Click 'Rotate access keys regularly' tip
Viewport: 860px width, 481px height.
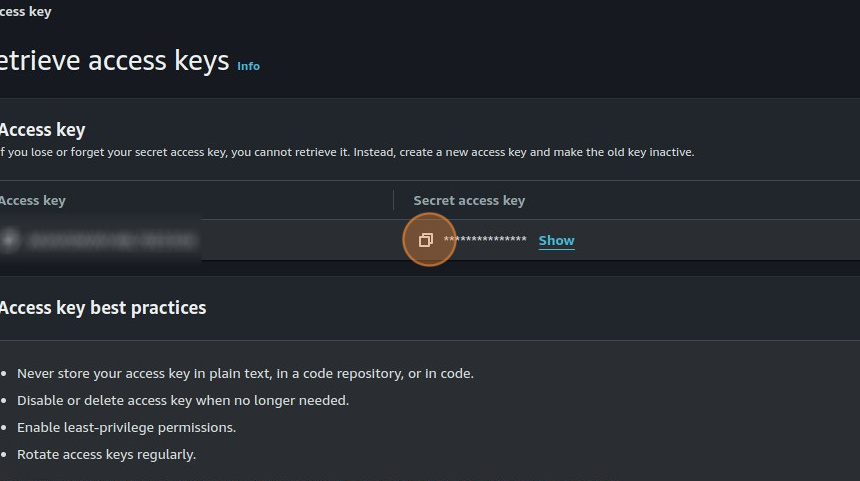pos(106,455)
